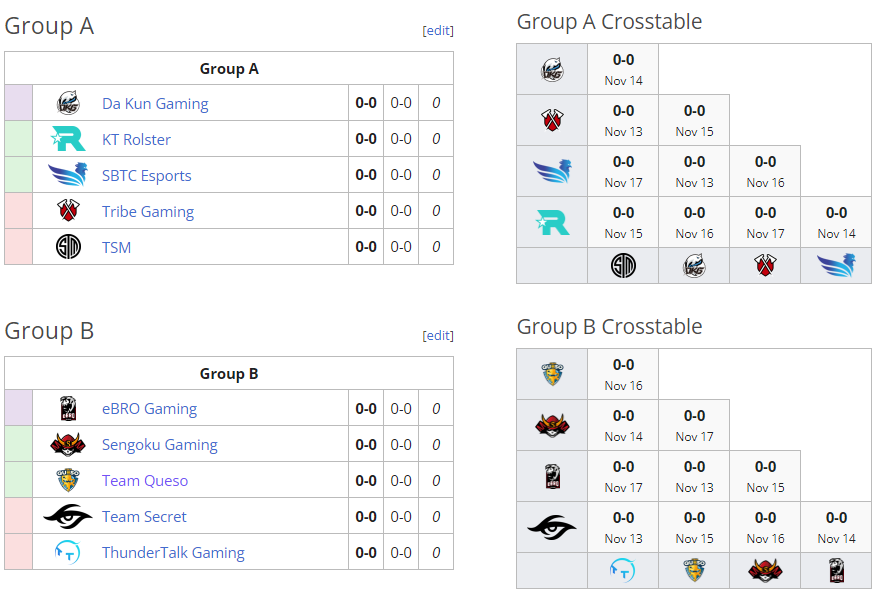Click the purple placement cell next to Da Kun Gaming

(x=19, y=103)
